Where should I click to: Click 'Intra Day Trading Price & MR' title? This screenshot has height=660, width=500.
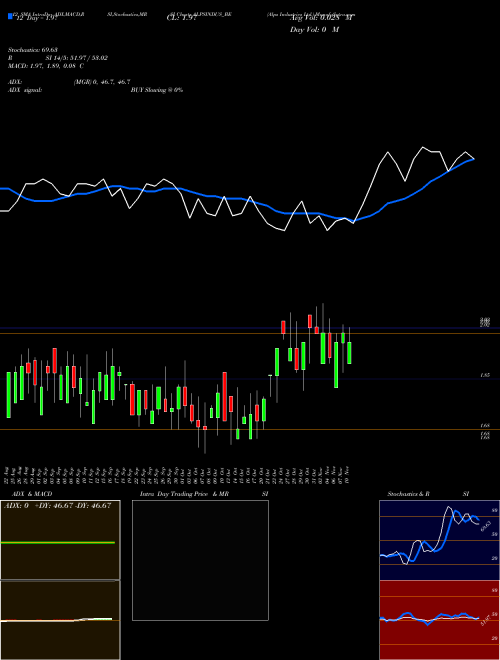[184, 494]
